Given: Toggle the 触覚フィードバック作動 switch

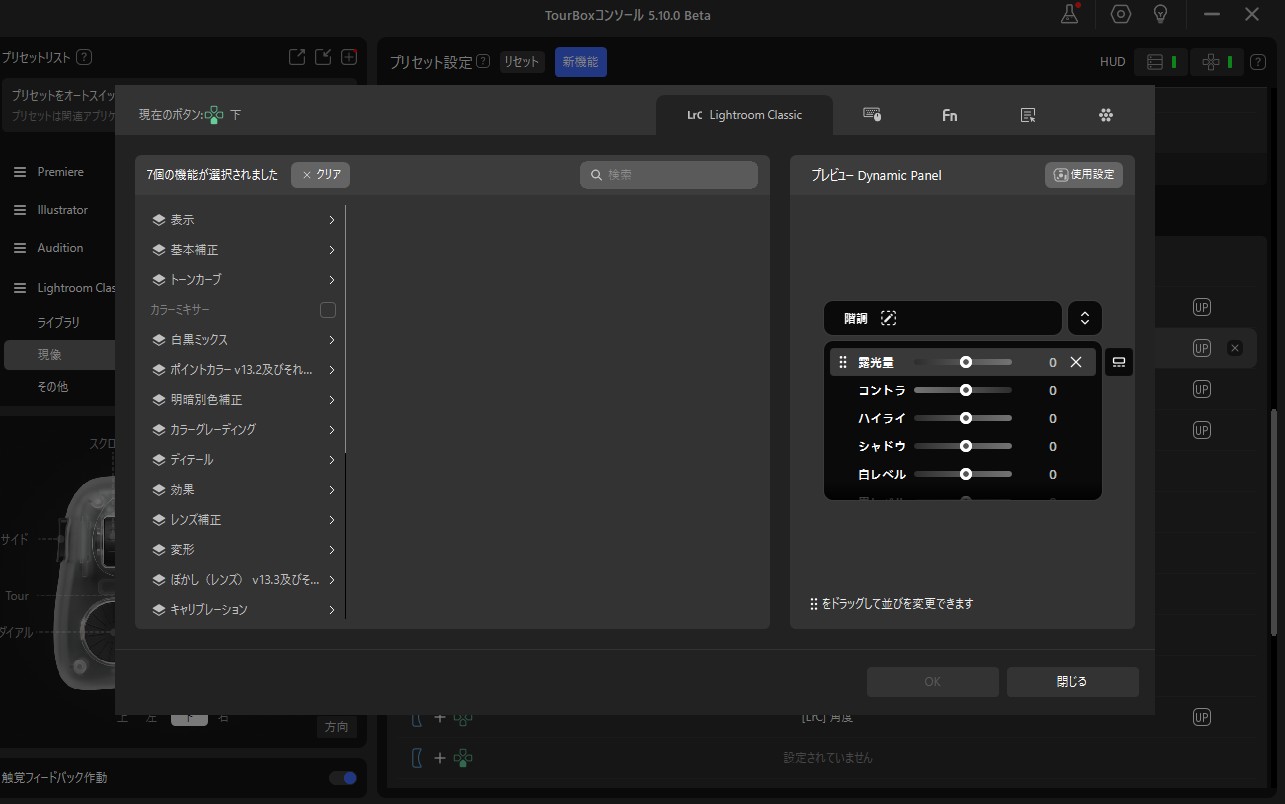Looking at the screenshot, I should click(343, 777).
